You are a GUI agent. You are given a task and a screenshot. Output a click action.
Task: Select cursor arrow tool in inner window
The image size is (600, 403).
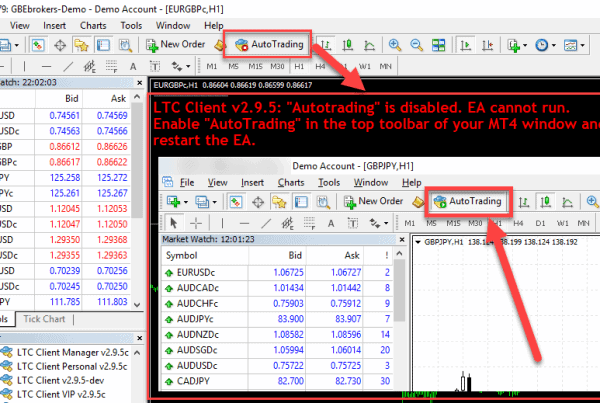173,223
